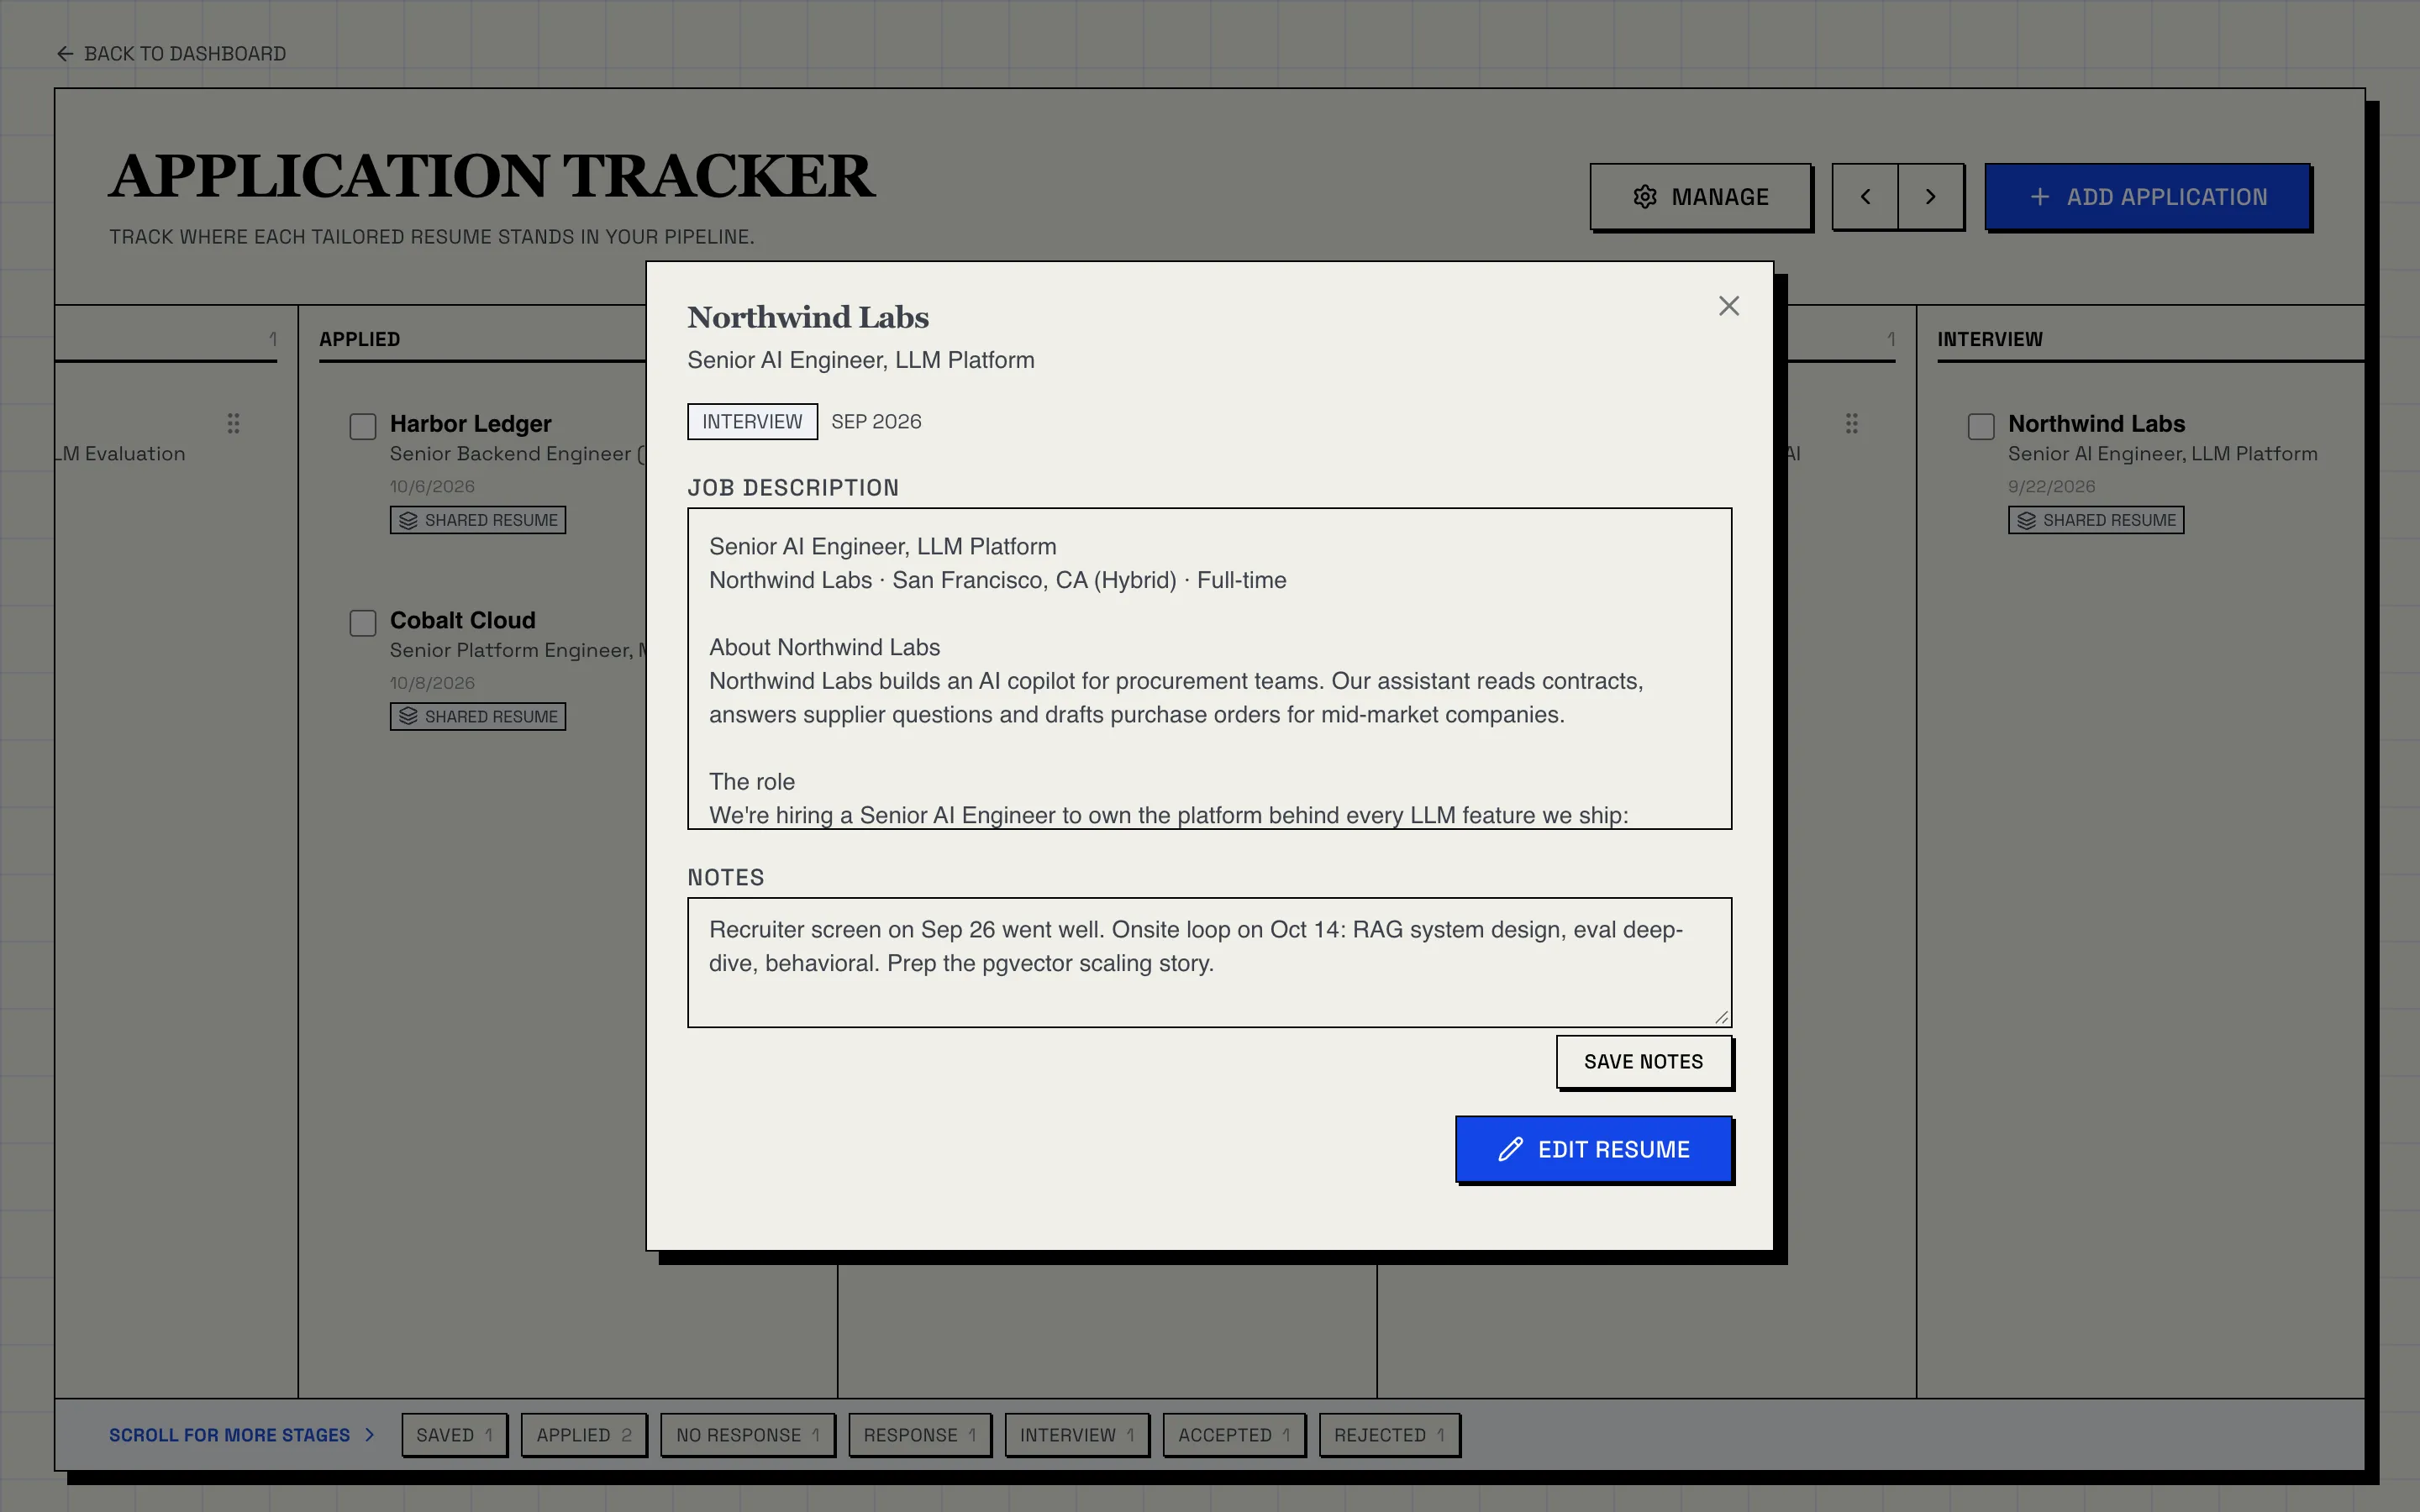Save the notes
The image size is (2420, 1512).
[x=1644, y=1061]
